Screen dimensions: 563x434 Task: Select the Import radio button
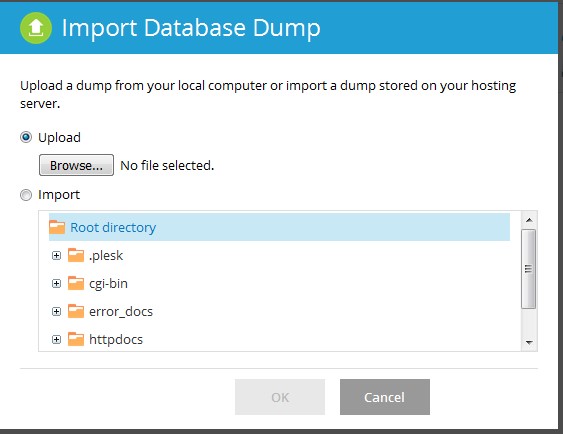[x=26, y=195]
